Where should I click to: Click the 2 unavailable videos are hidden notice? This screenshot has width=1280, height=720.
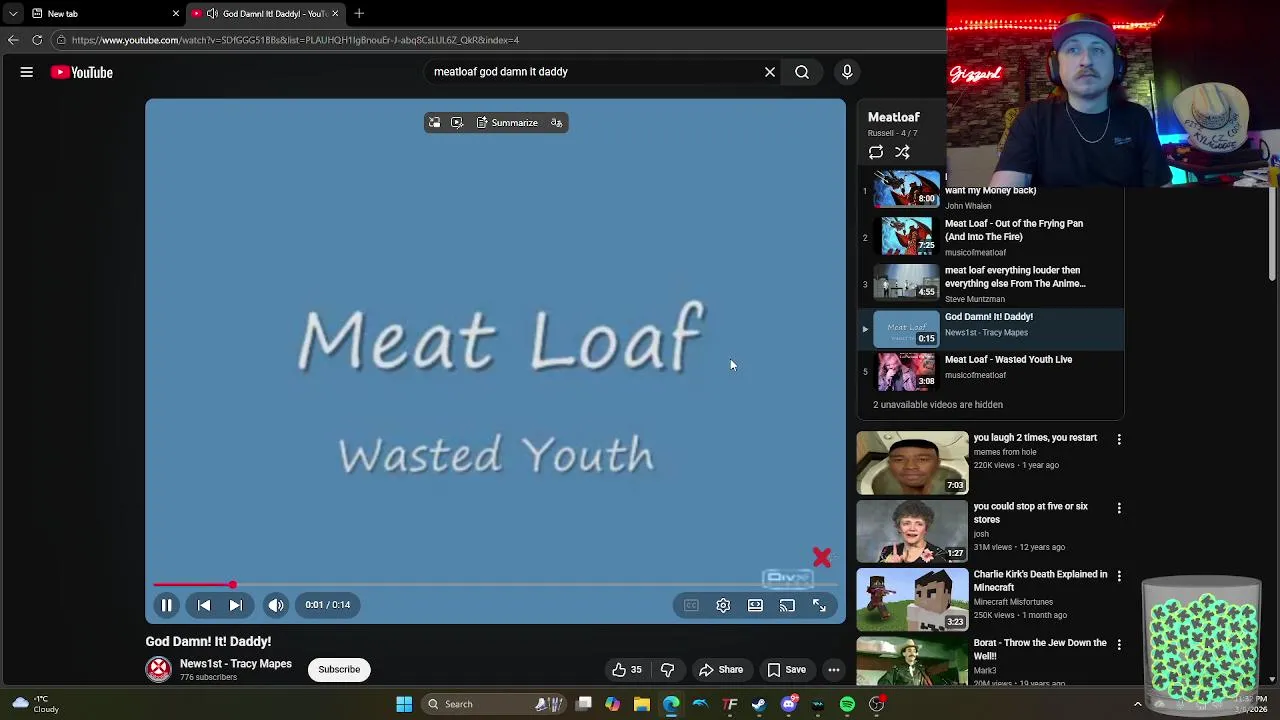[938, 405]
